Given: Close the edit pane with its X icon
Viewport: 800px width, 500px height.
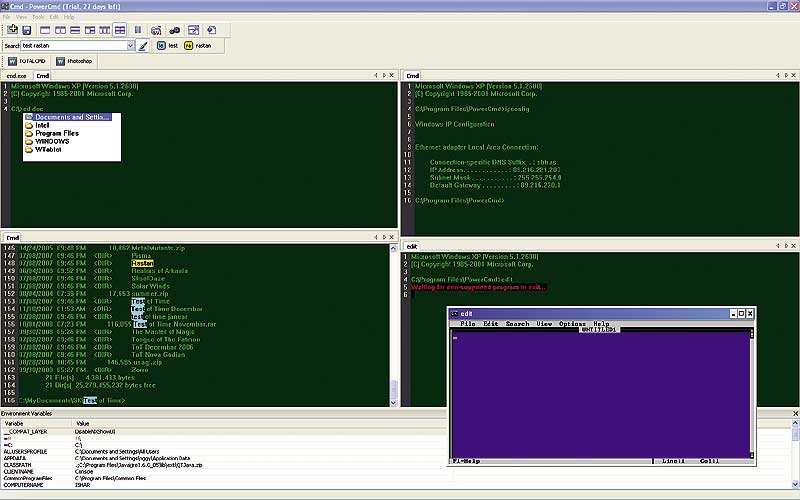Looking at the screenshot, I should pyautogui.click(x=794, y=245).
